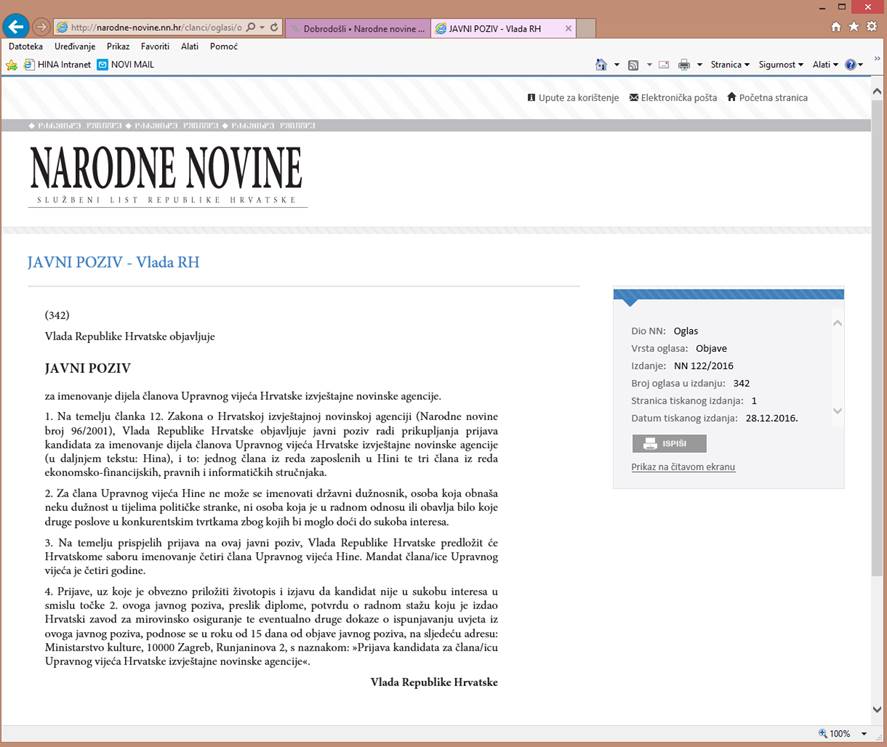
Task: Expand the Stranica dropdown menu
Action: click(x=730, y=65)
